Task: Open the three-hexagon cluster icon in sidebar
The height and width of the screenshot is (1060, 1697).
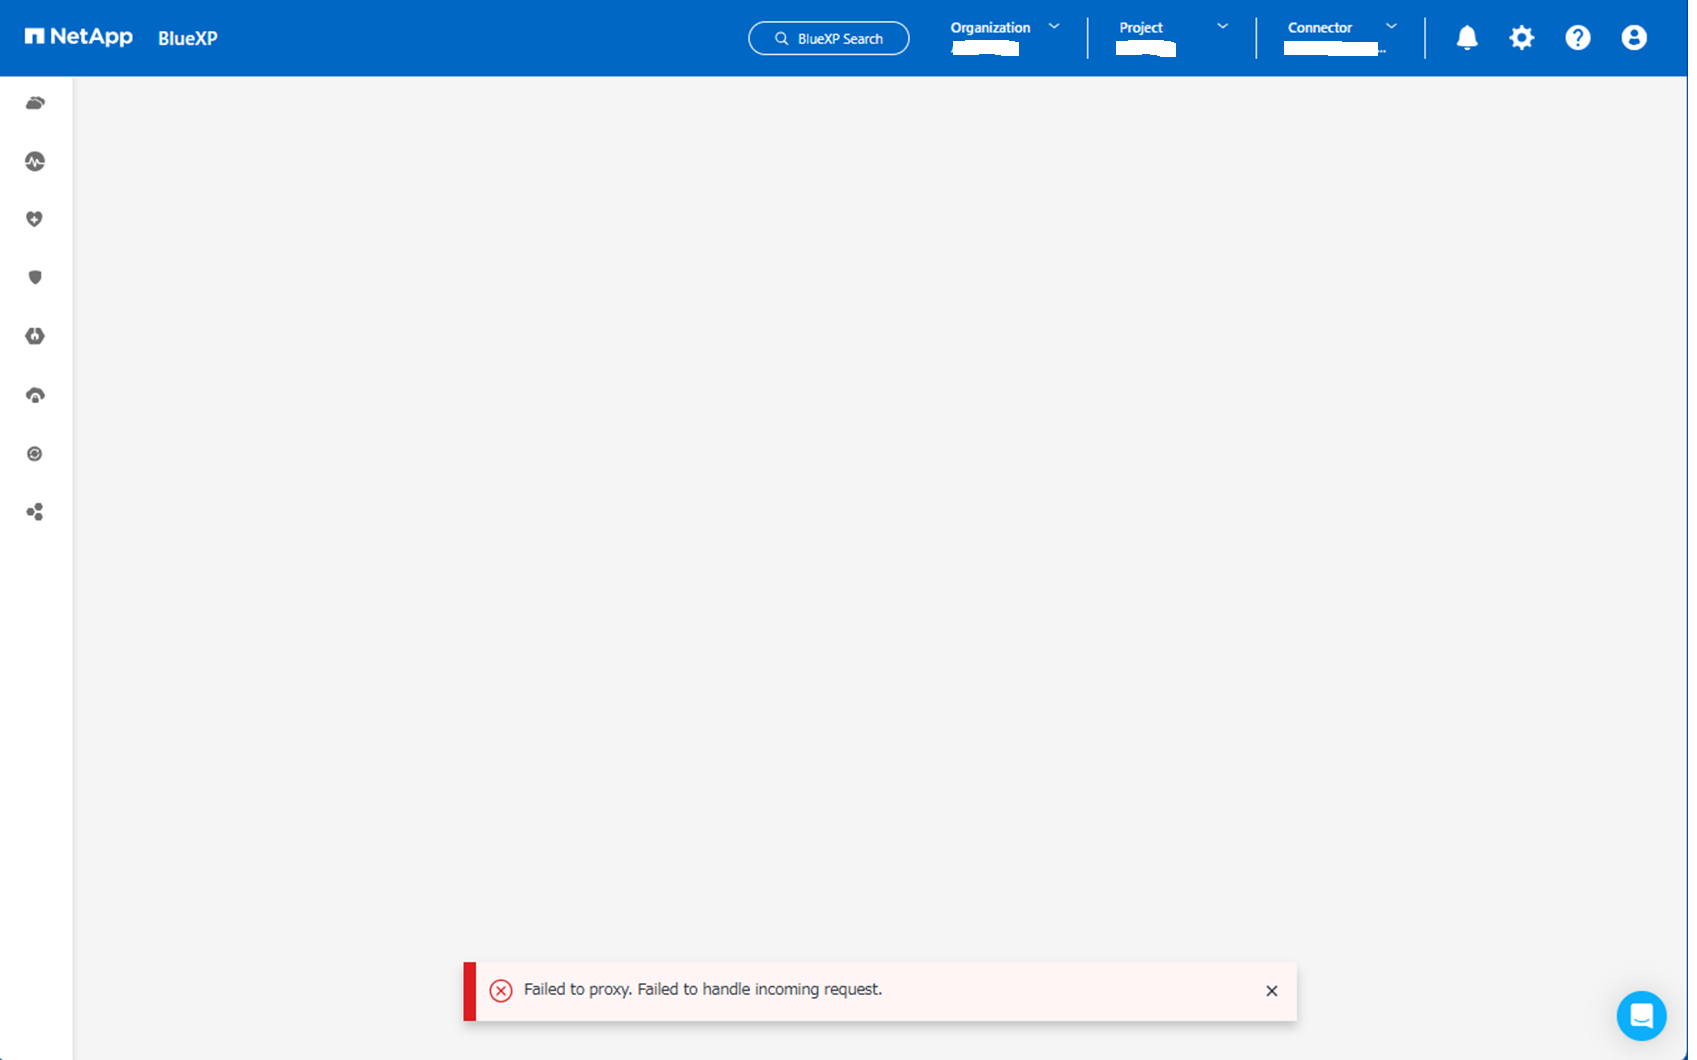Action: pos(35,512)
